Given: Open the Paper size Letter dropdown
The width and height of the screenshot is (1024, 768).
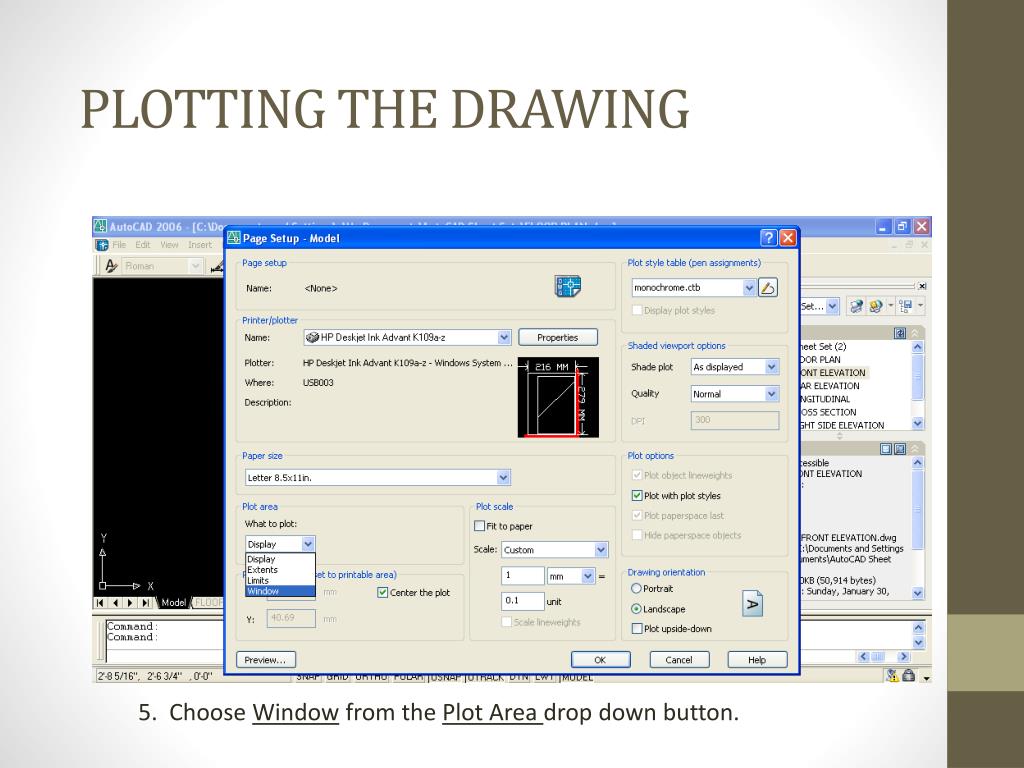Looking at the screenshot, I should [503, 477].
